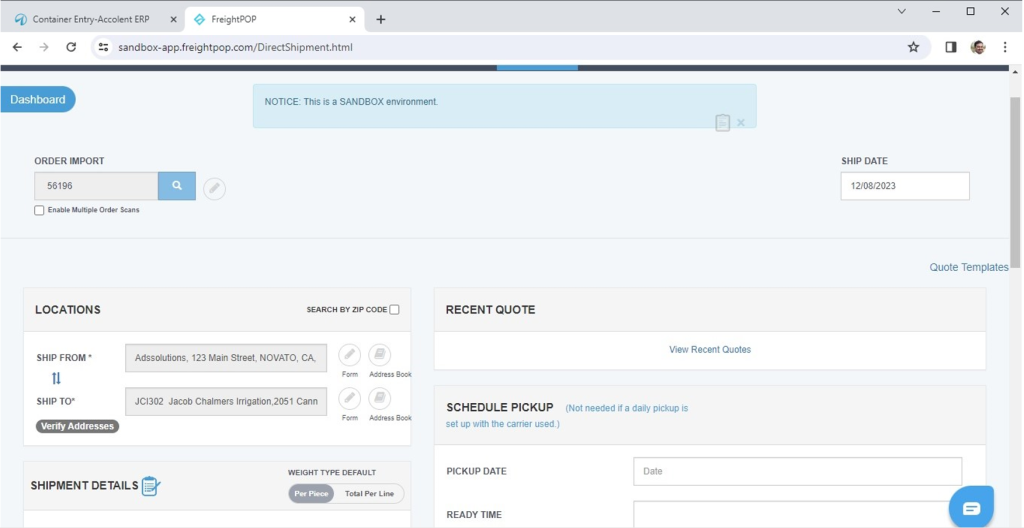Open the Address Book icon for Ship From
The height and width of the screenshot is (528, 1024).
(379, 355)
